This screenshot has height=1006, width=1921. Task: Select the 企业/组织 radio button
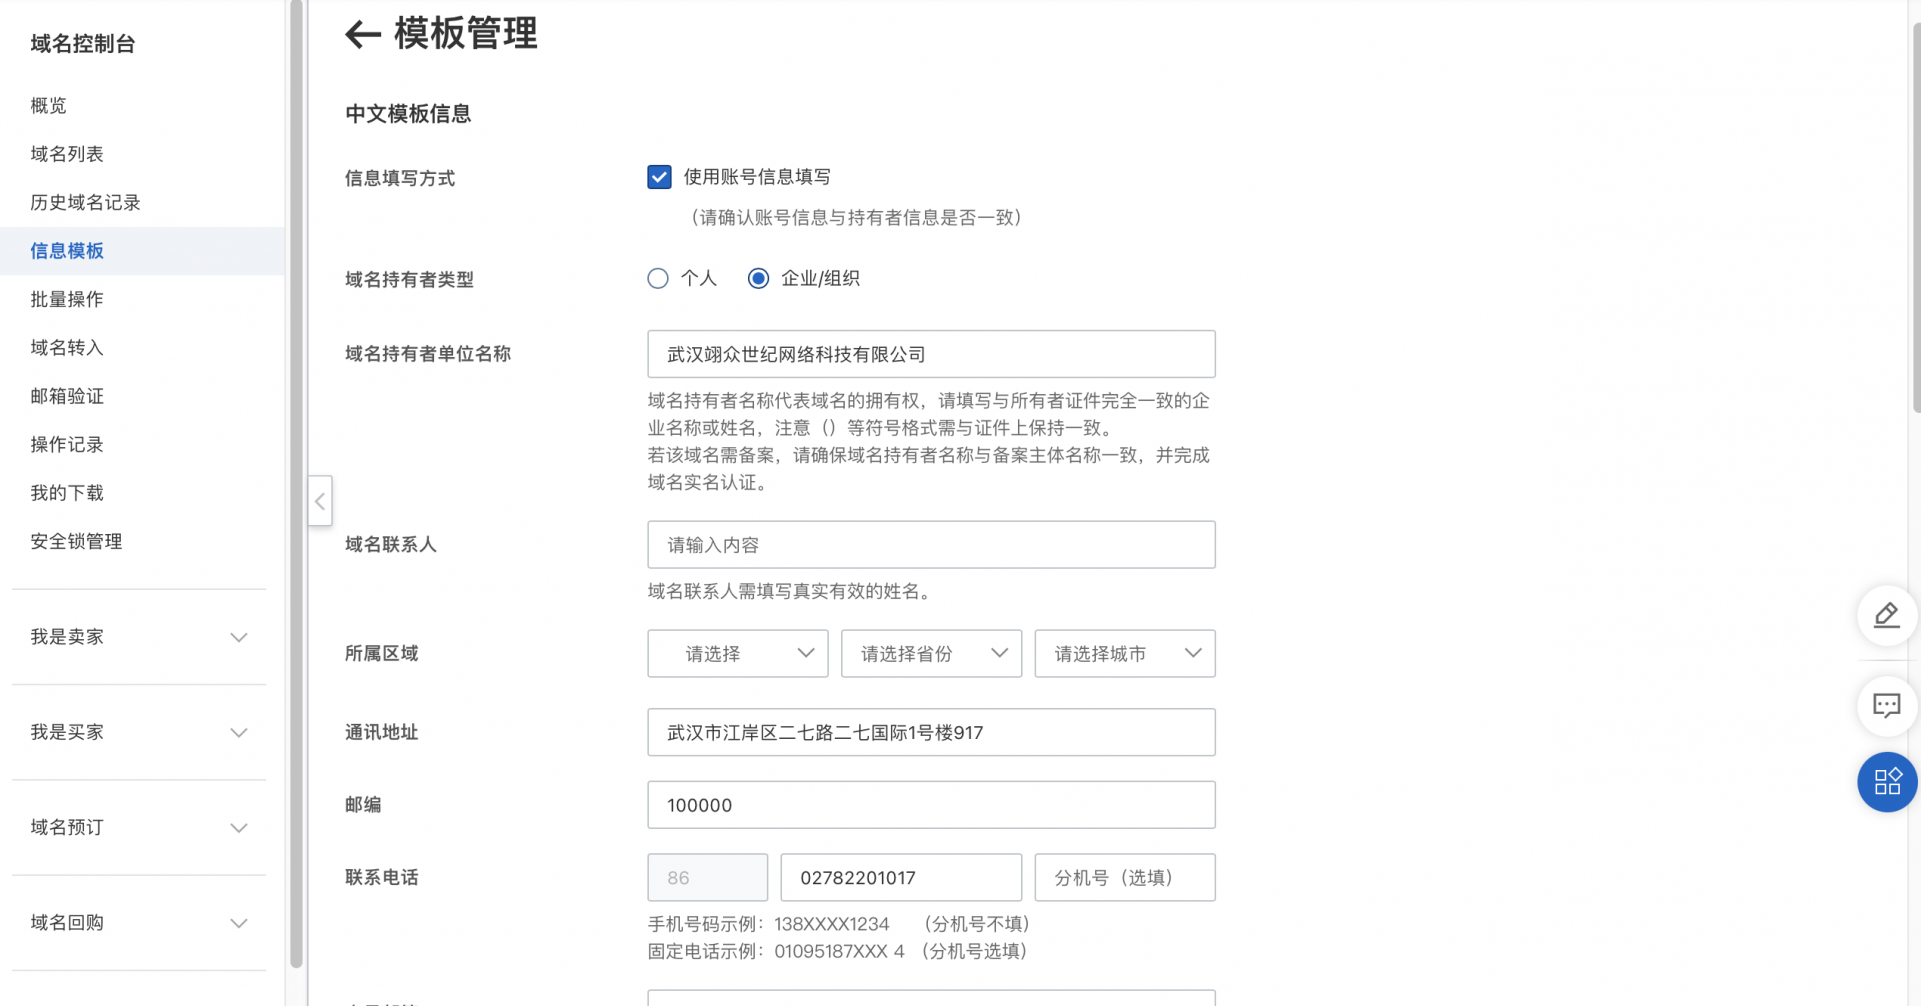tap(759, 279)
